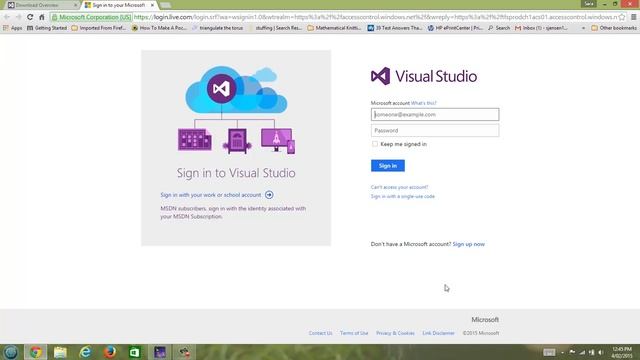The image size is (640, 360).
Task: Open Chrome from the taskbar
Action: tap(36, 352)
